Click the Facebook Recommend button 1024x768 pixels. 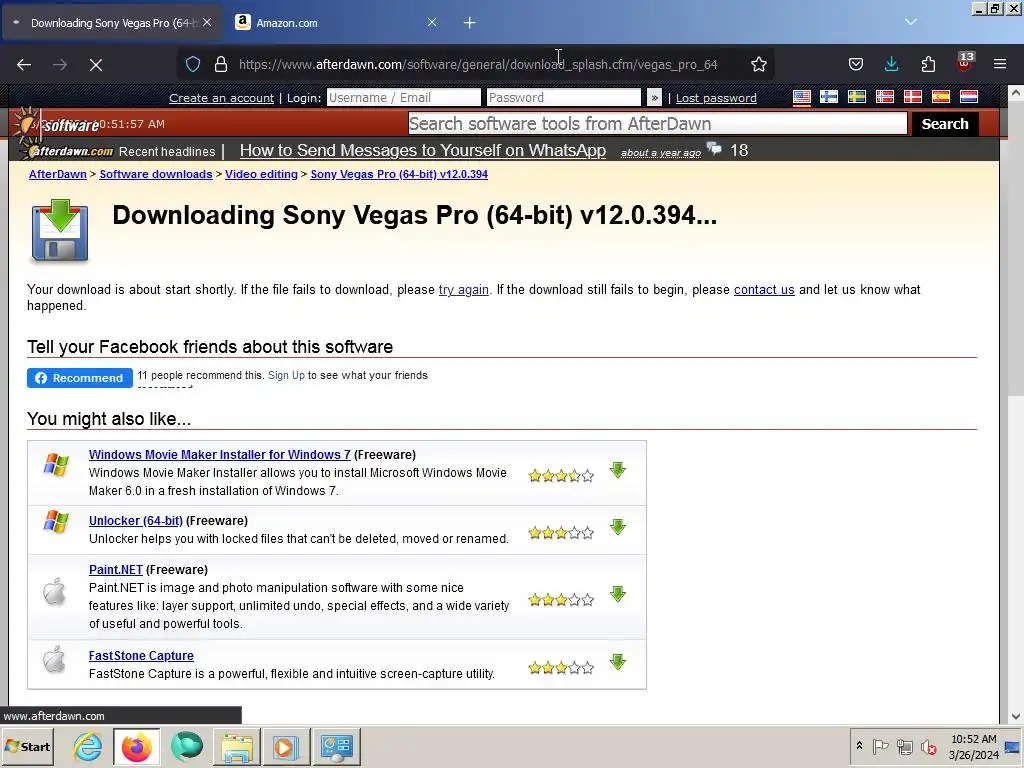click(x=80, y=377)
